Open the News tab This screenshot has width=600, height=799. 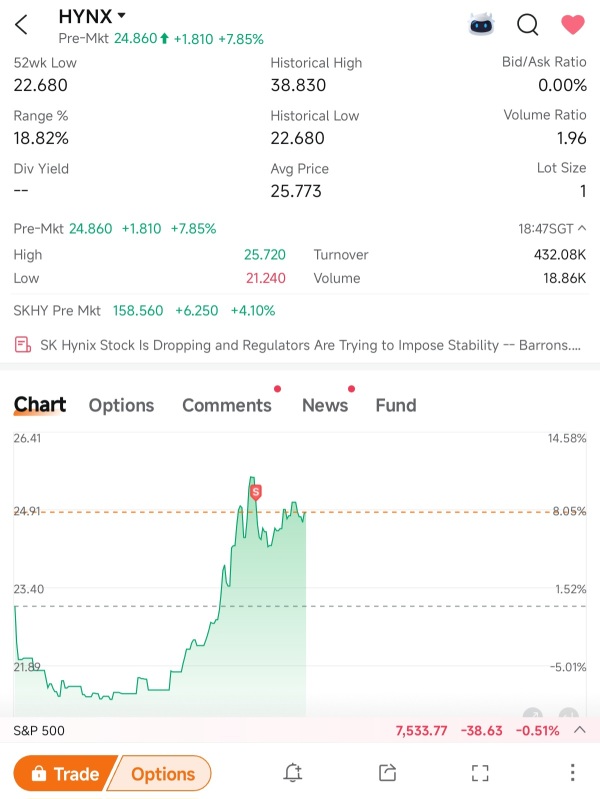tap(325, 405)
